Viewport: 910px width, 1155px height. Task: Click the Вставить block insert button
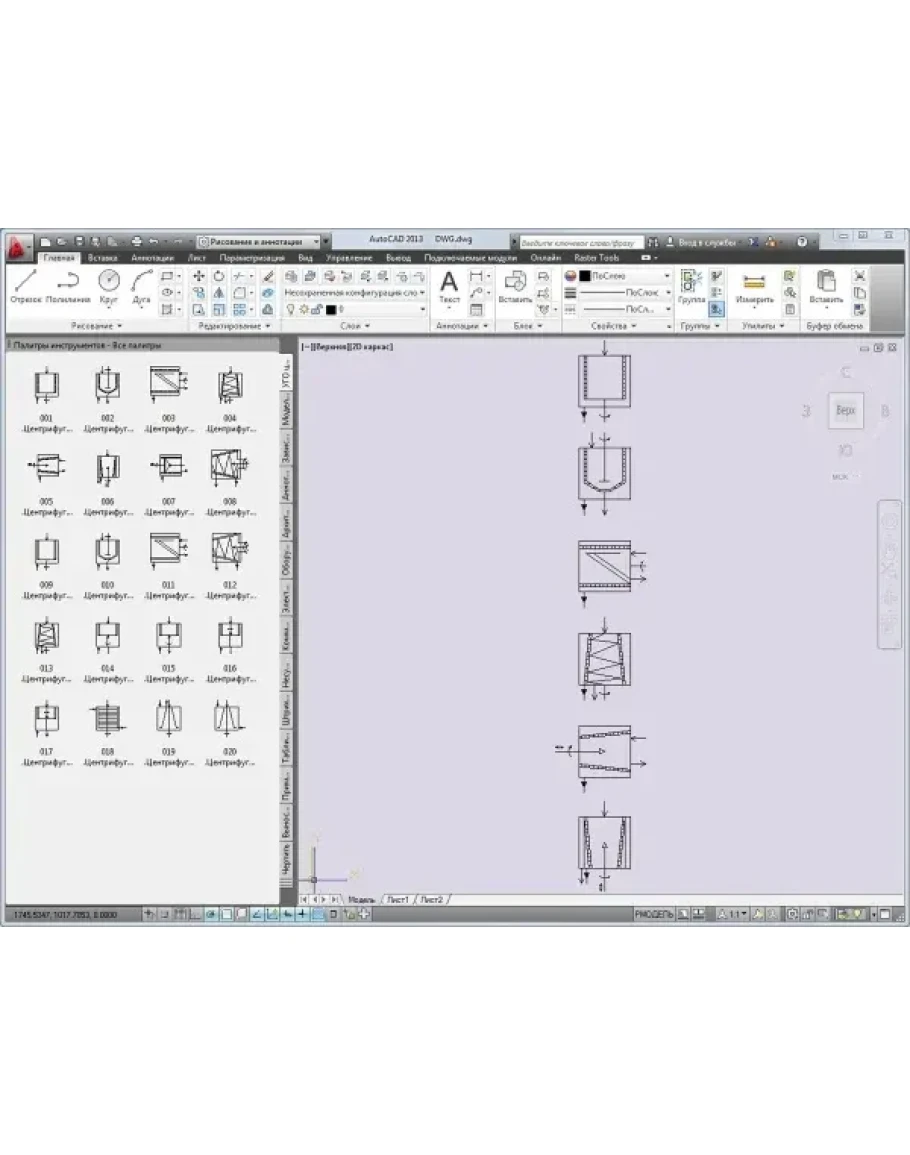(x=514, y=286)
